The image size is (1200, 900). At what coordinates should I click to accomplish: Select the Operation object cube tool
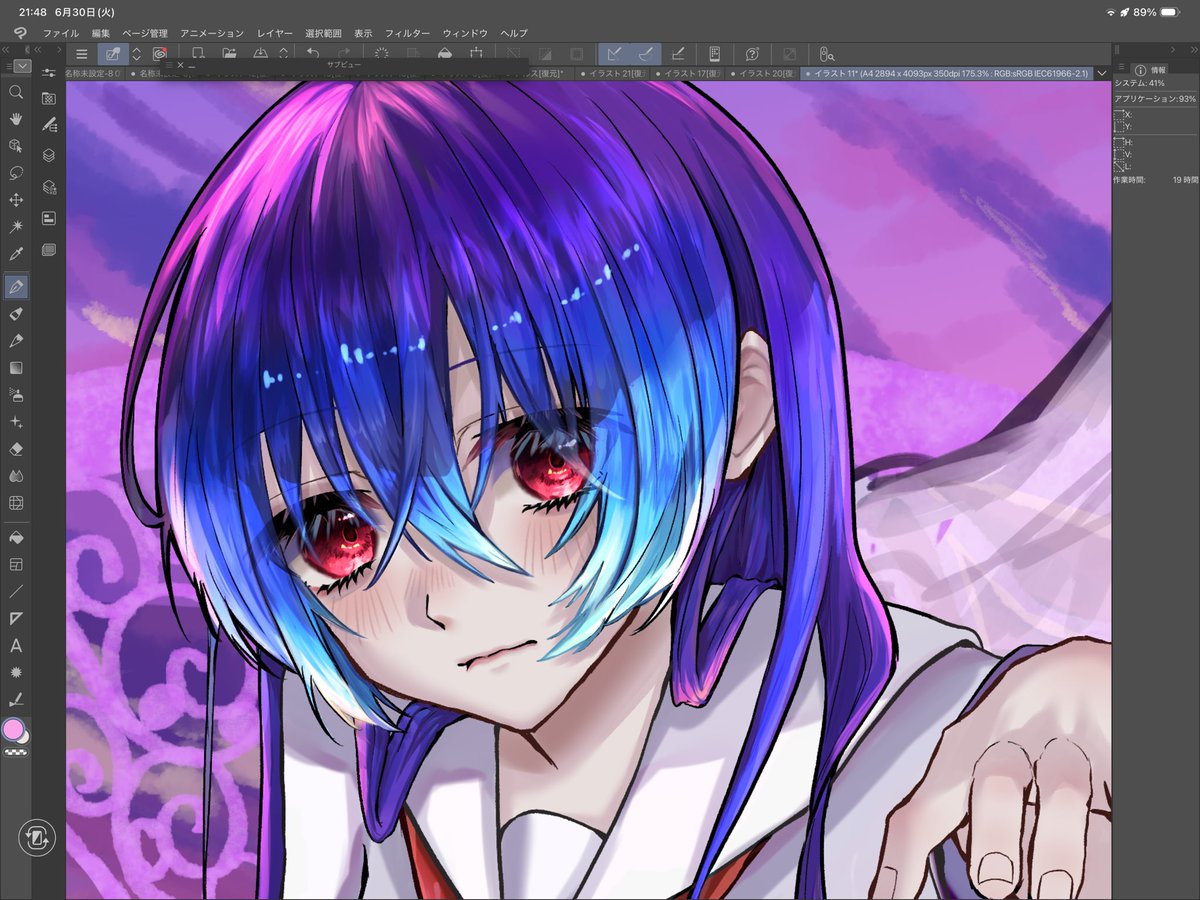pos(16,146)
